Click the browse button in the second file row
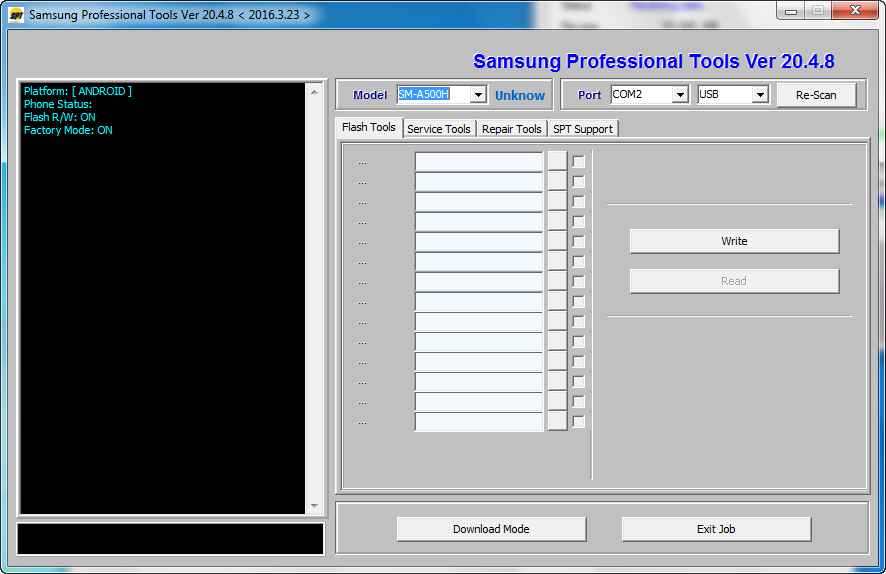The height and width of the screenshot is (574, 886). pos(558,181)
